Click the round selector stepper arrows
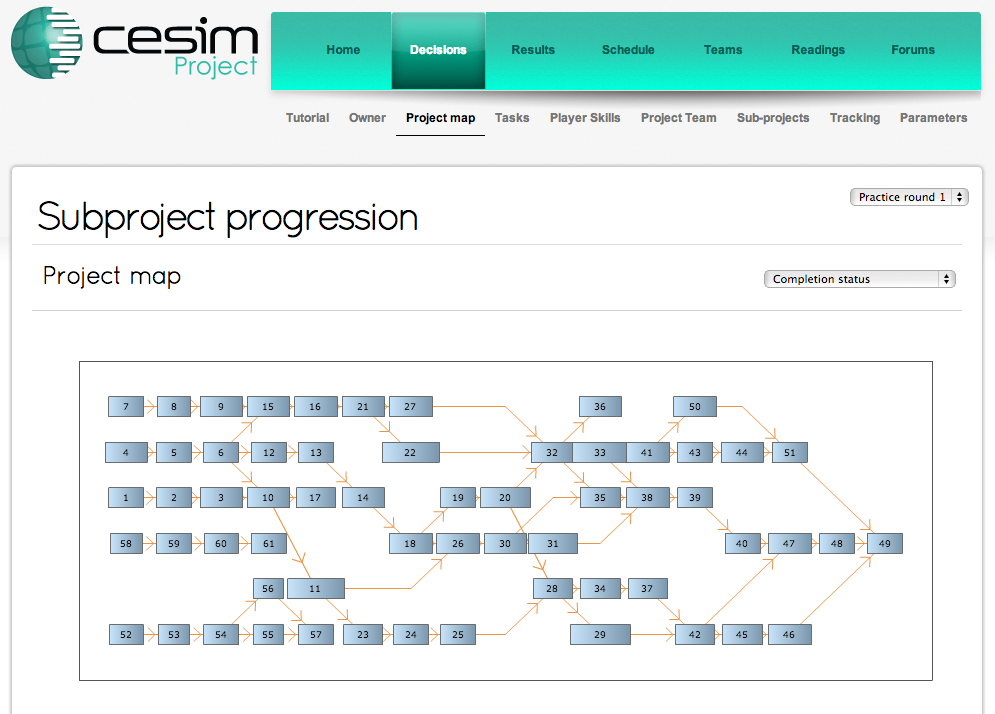Viewport: 995px width, 714px height. pyautogui.click(x=958, y=197)
